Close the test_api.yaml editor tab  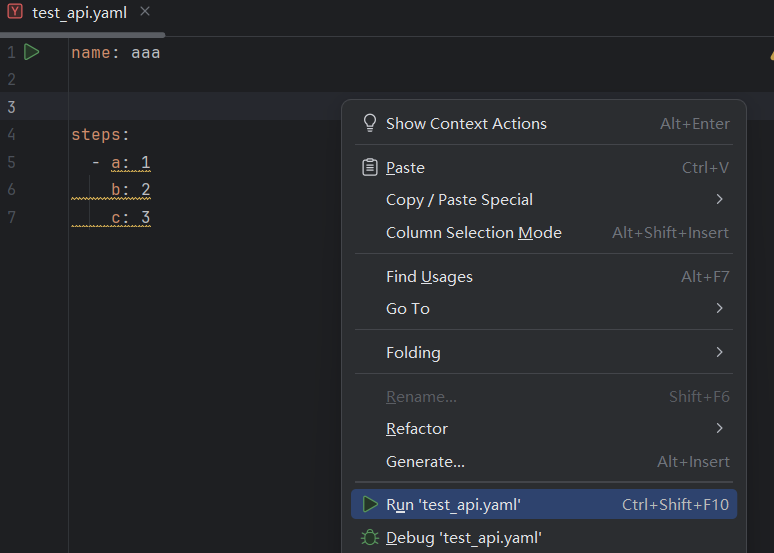pos(145,12)
